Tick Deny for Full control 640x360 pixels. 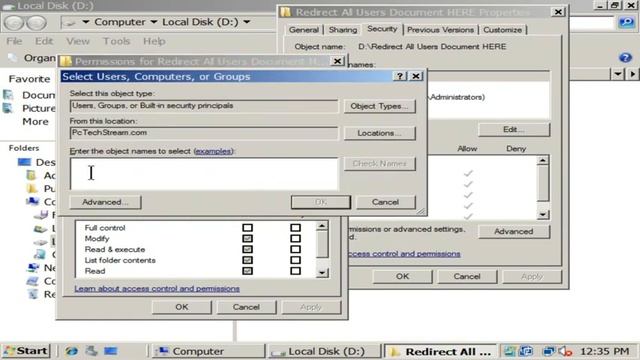point(296,228)
